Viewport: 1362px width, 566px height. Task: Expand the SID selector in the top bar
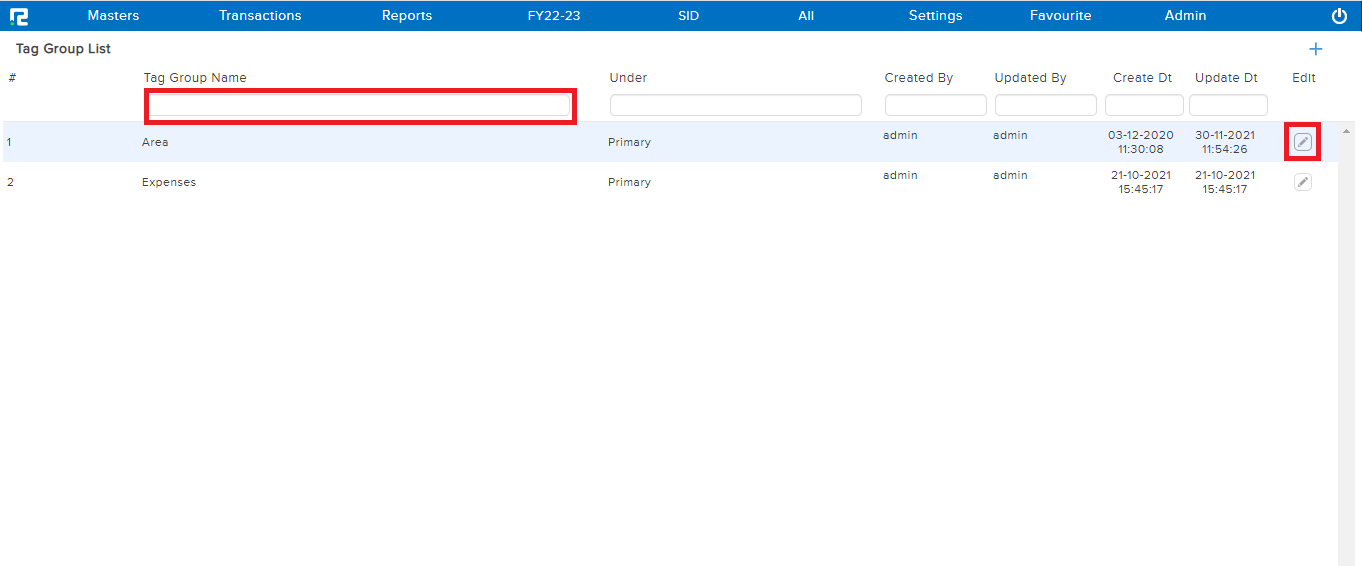tap(688, 16)
